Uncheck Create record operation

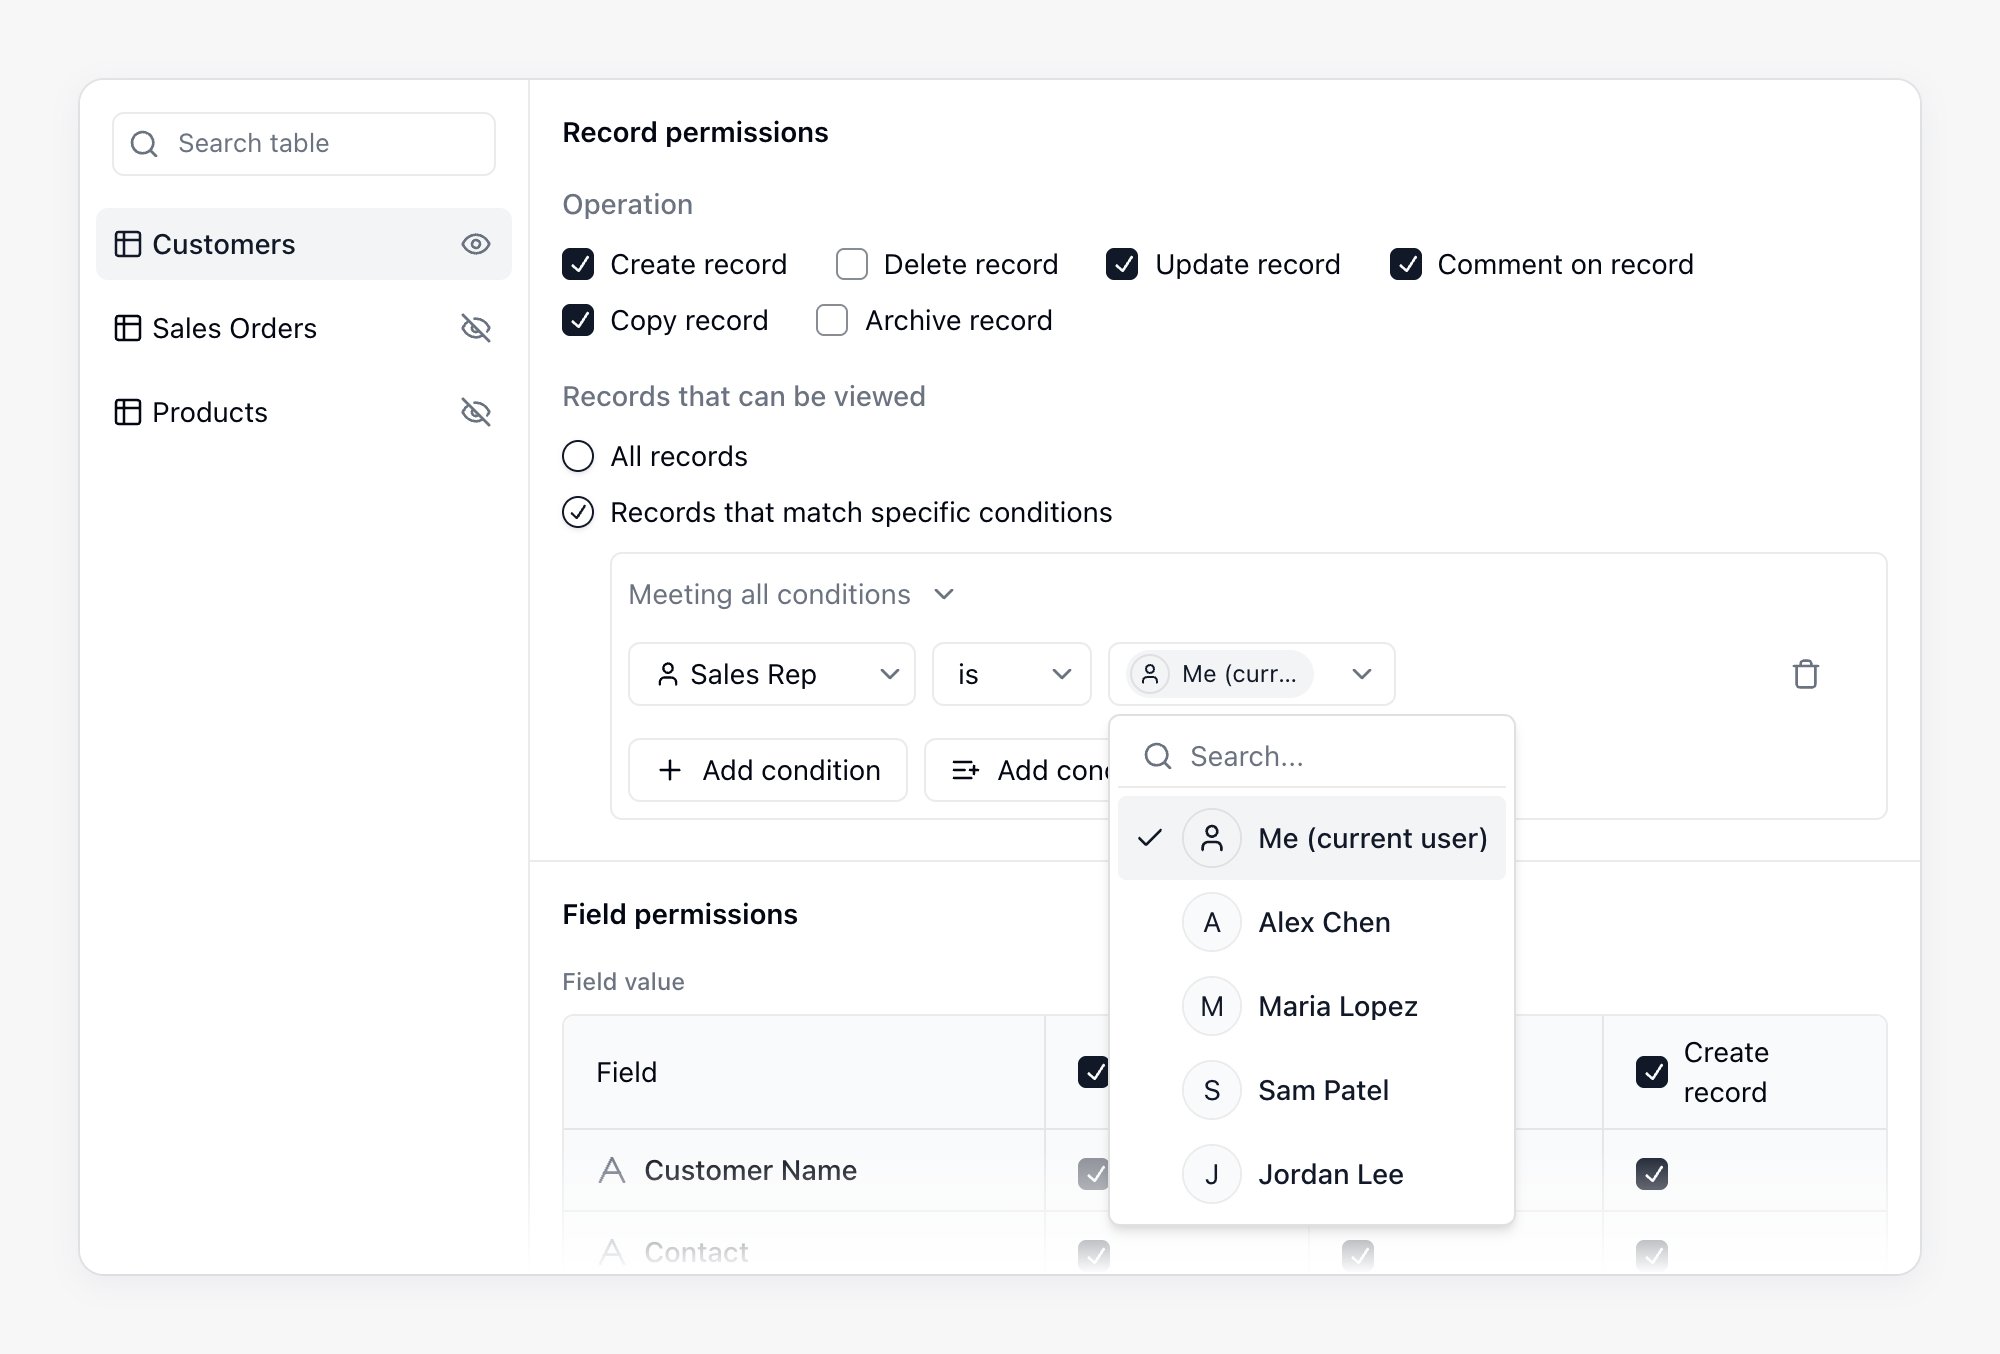(x=578, y=264)
